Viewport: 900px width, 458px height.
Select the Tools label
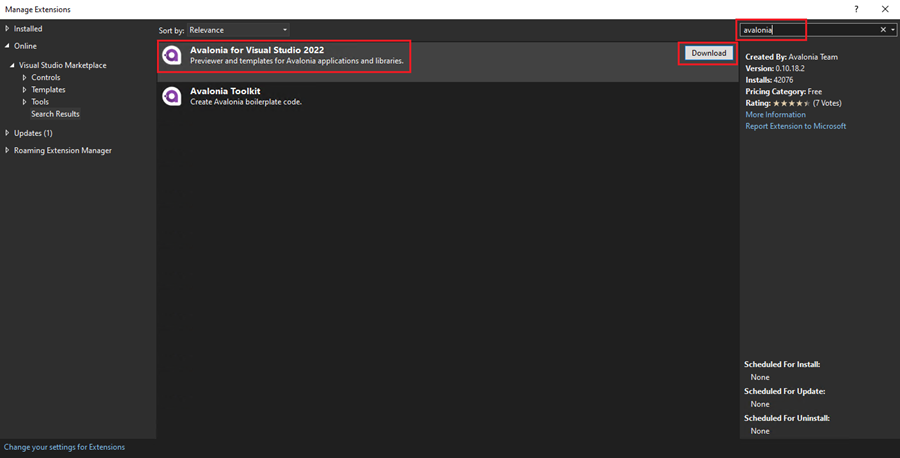[x=40, y=102]
